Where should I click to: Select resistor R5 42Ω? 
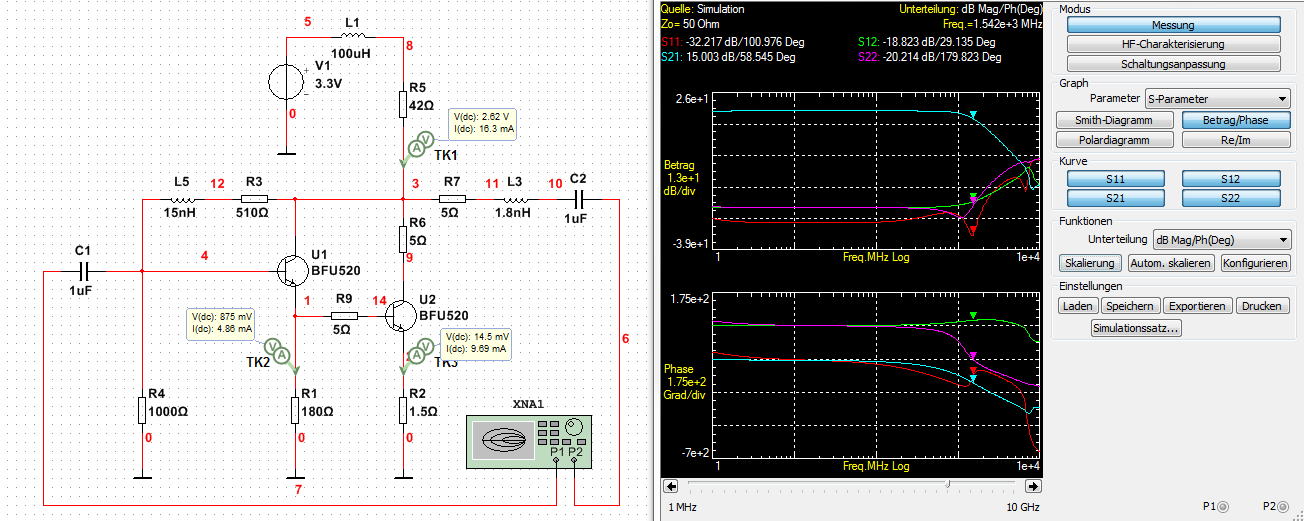coord(403,104)
